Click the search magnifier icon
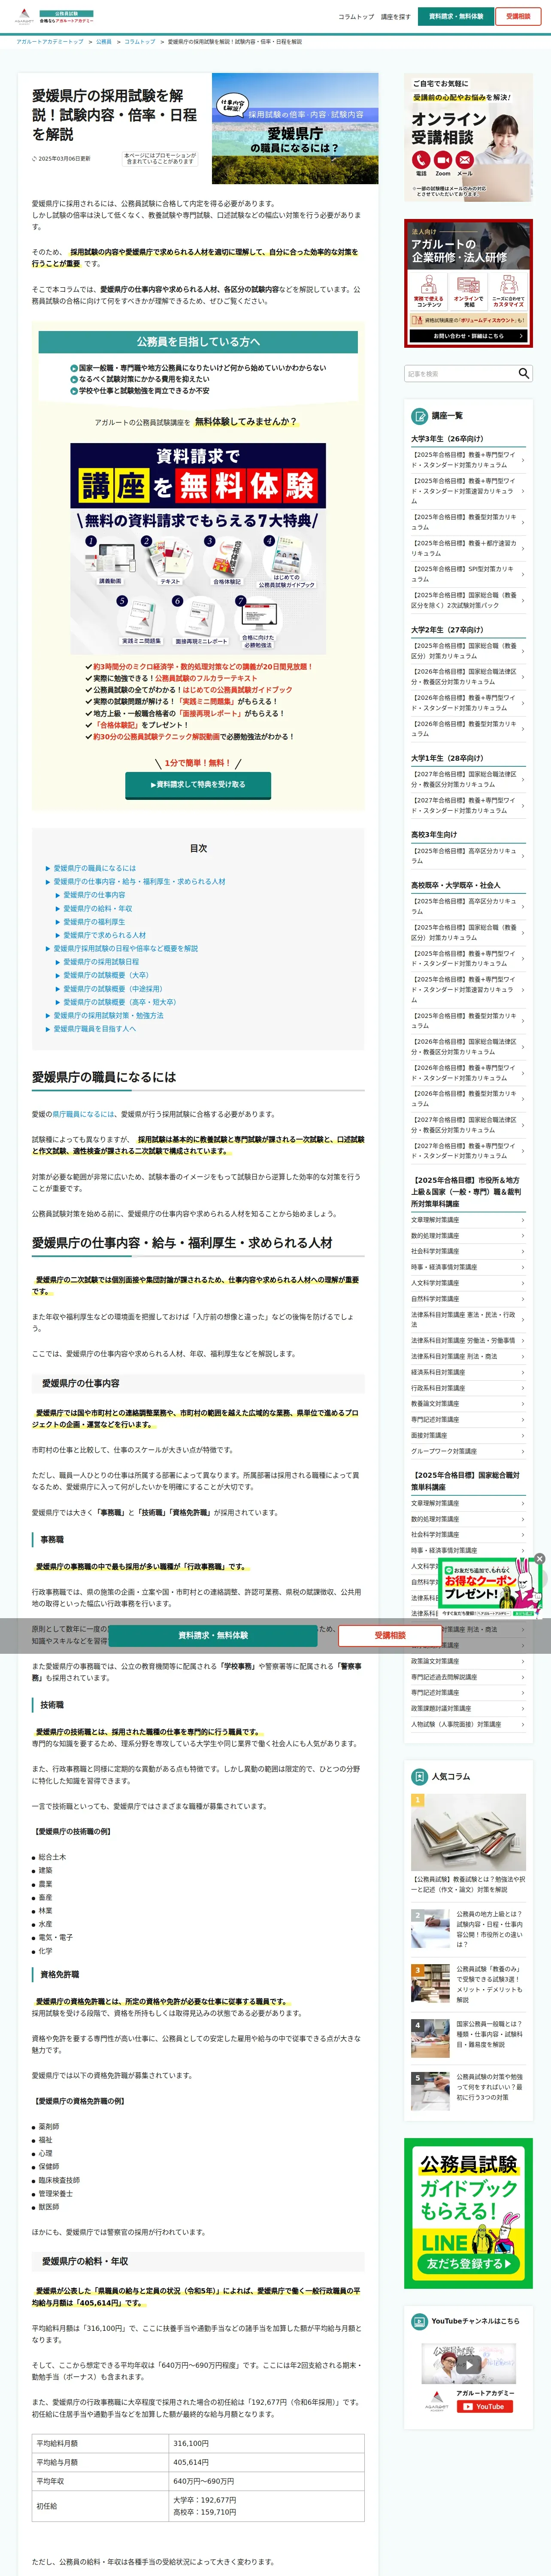The image size is (551, 2576). pyautogui.click(x=524, y=373)
